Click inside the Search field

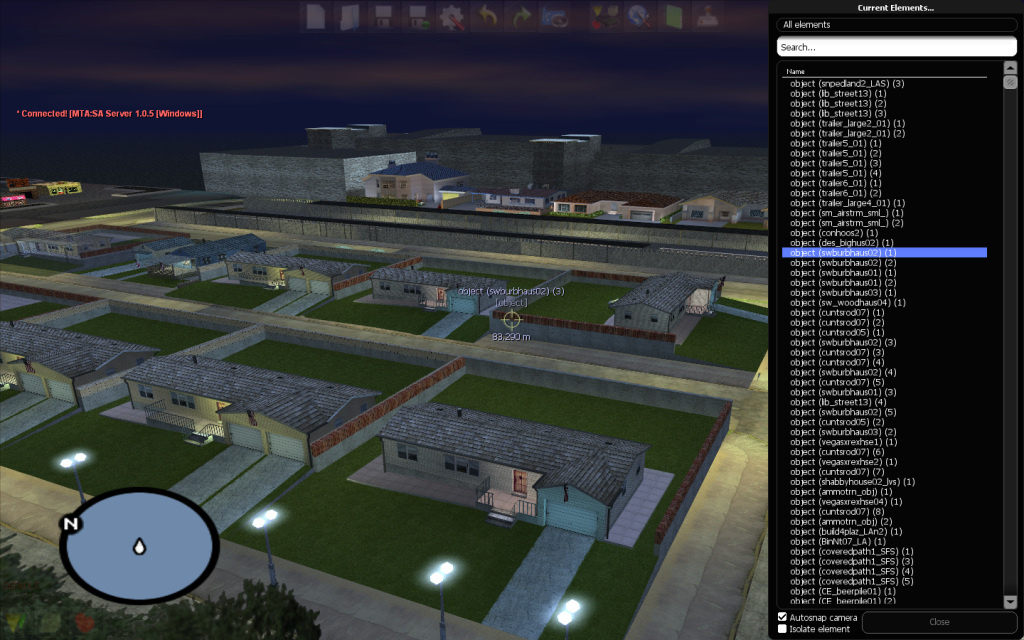(x=895, y=46)
